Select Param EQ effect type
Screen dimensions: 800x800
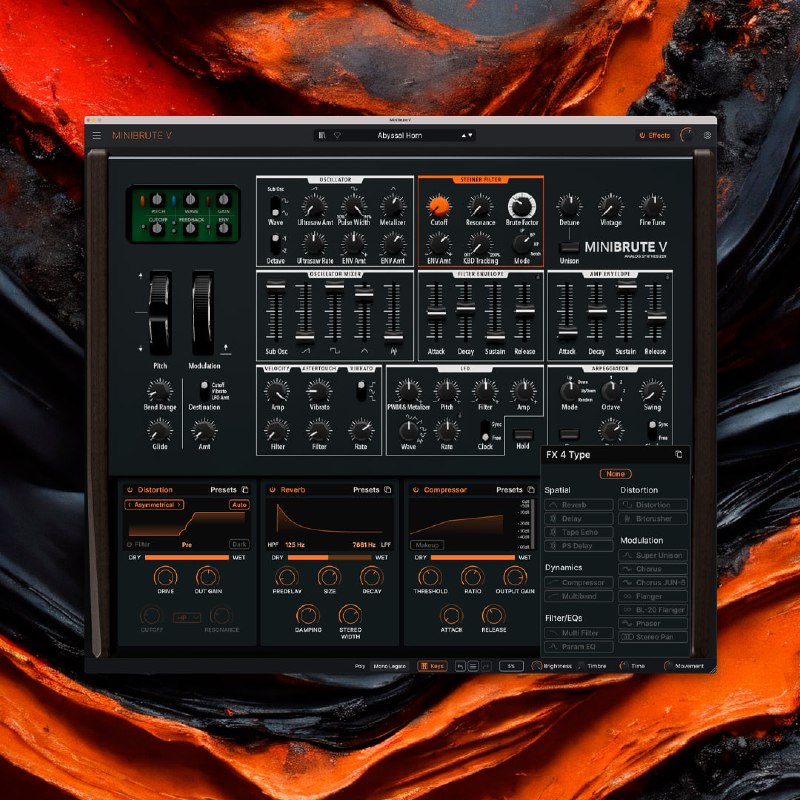[x=579, y=646]
